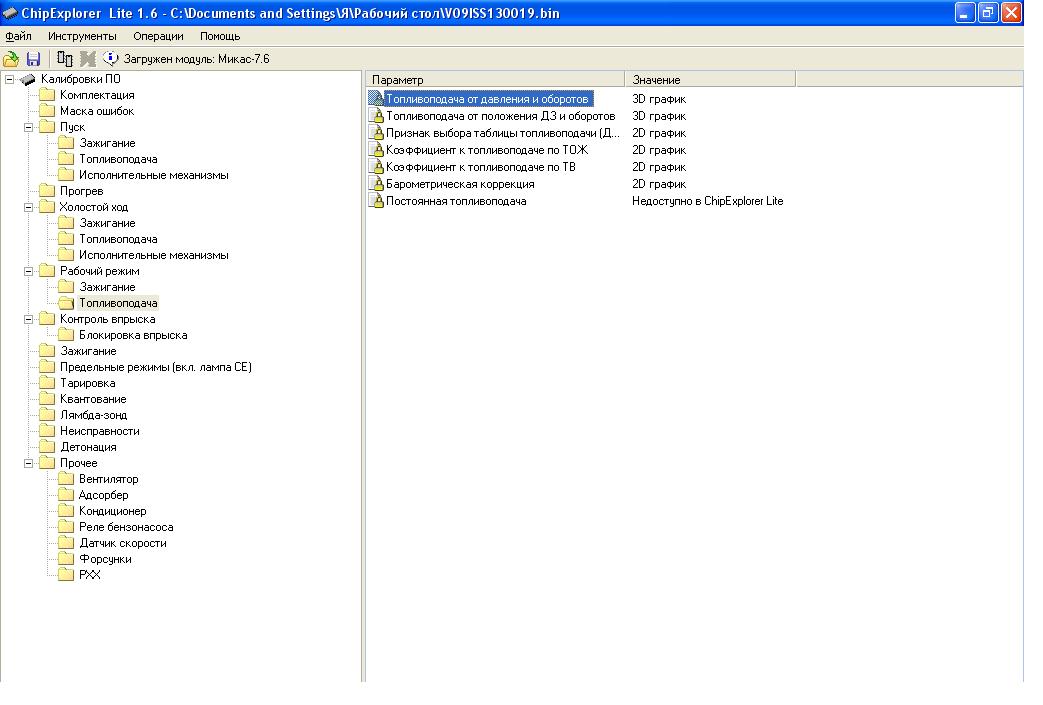Image resolution: width=1043 pixels, height=705 pixels.
Task: Click the open file toolbar icon
Action: pos(12,59)
